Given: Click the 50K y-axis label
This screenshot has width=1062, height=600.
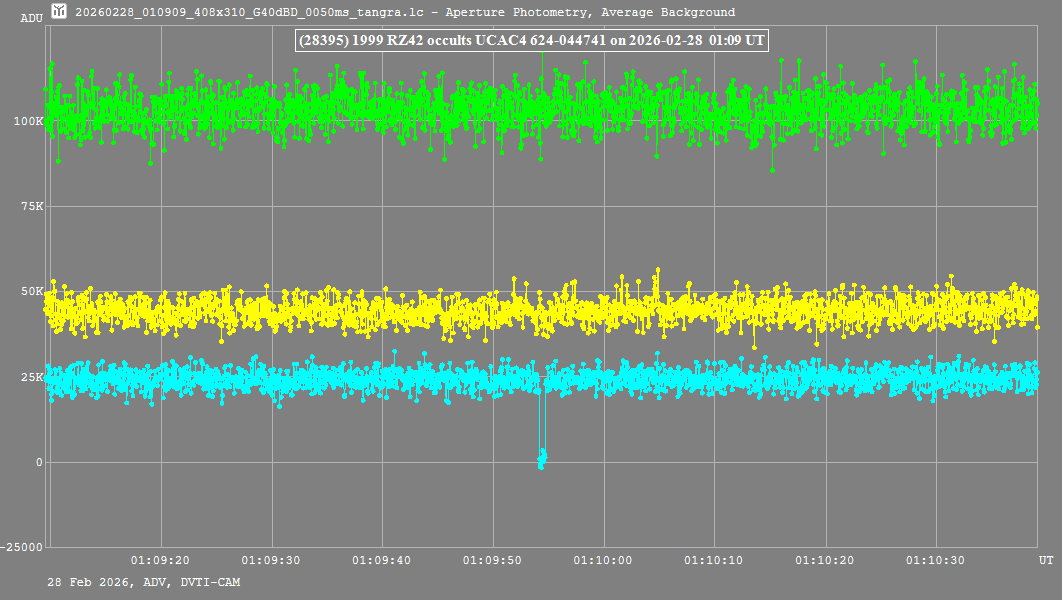Looking at the screenshot, I should coord(32,291).
